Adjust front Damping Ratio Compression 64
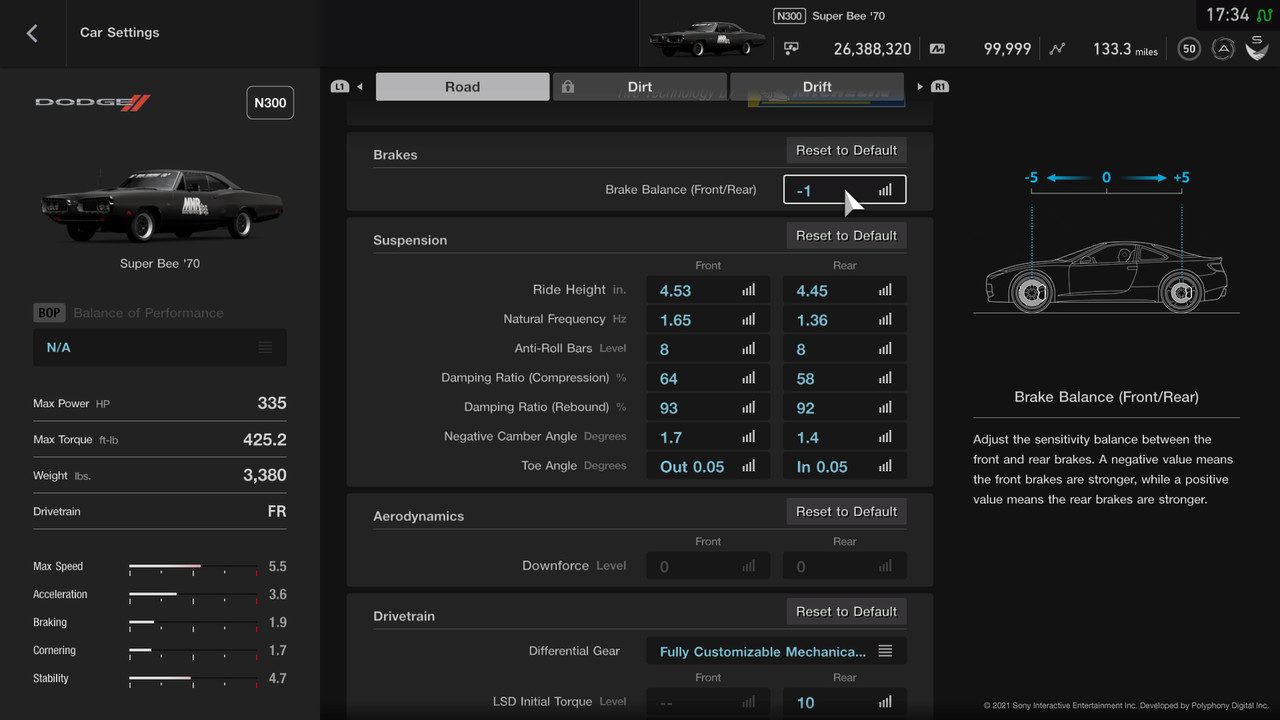Screen dimensions: 1280x720 [x=708, y=378]
